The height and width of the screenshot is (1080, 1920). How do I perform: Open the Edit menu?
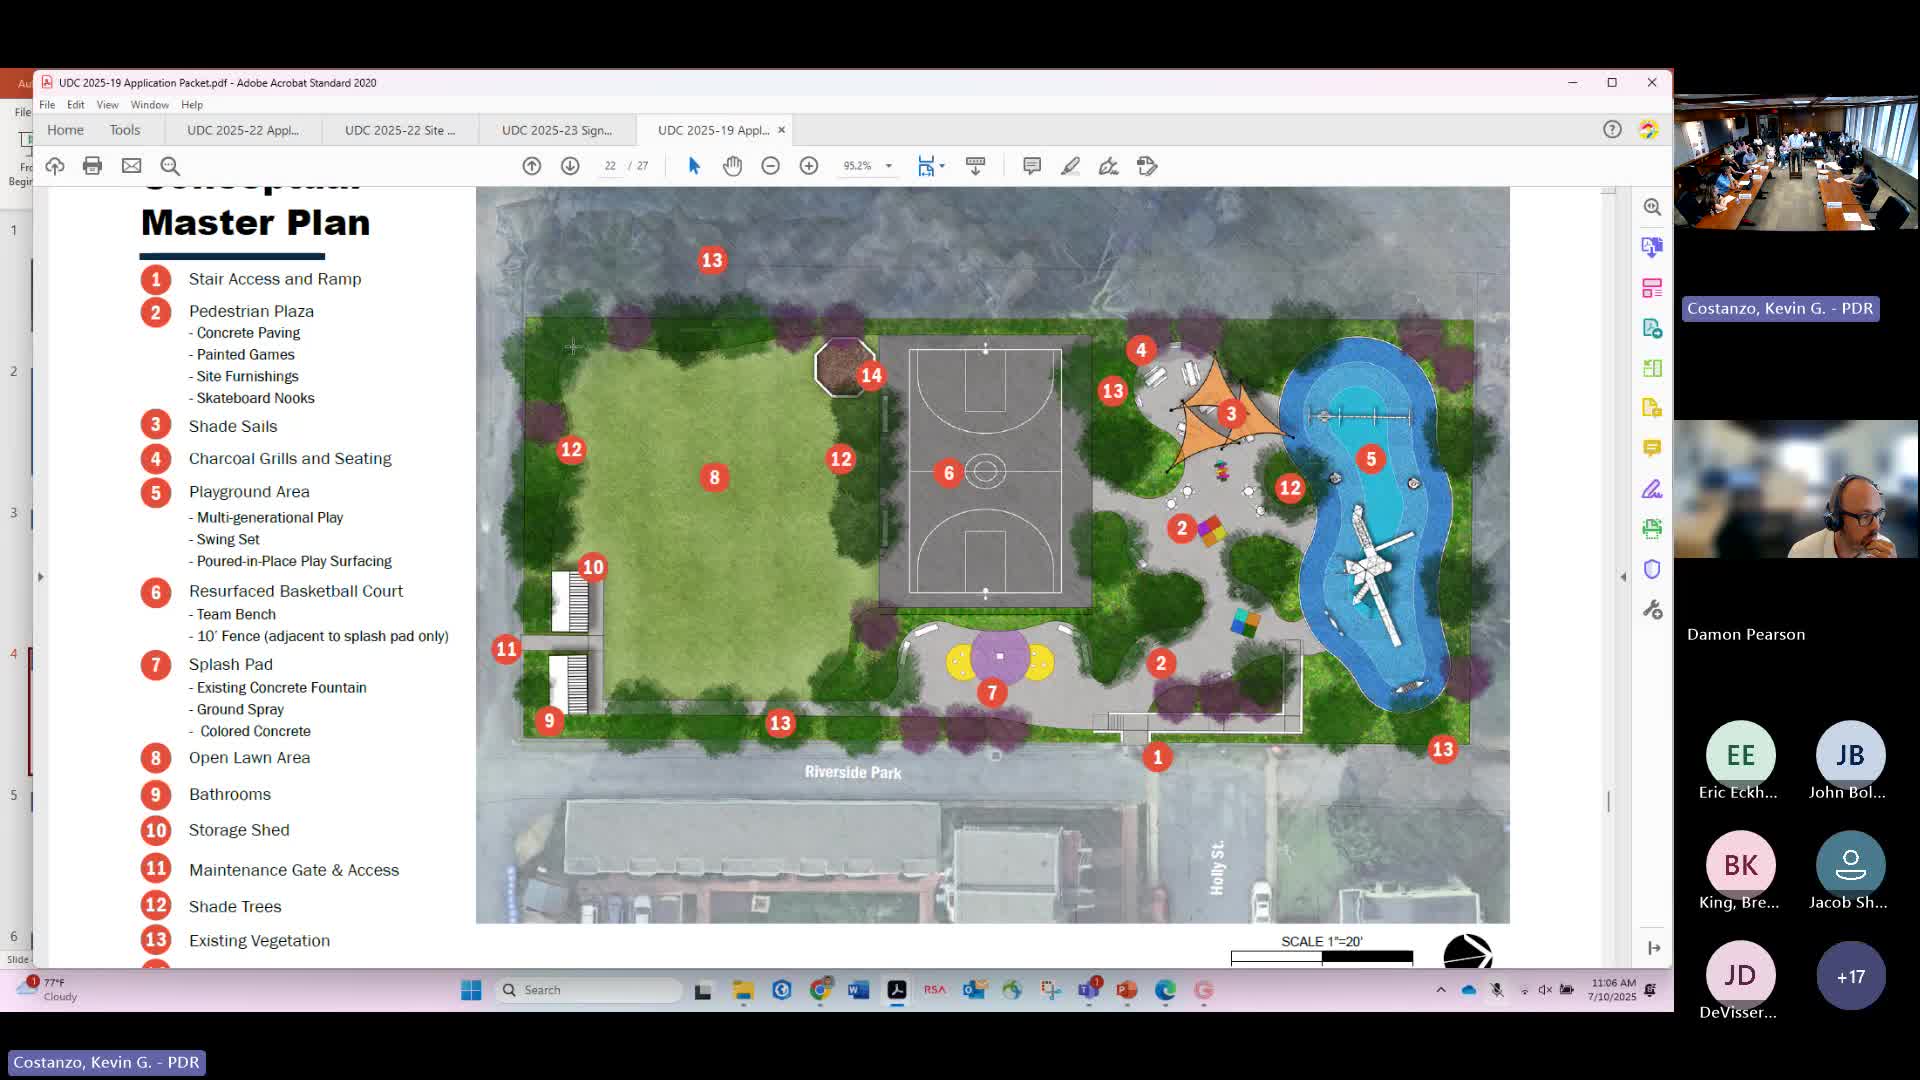[76, 105]
